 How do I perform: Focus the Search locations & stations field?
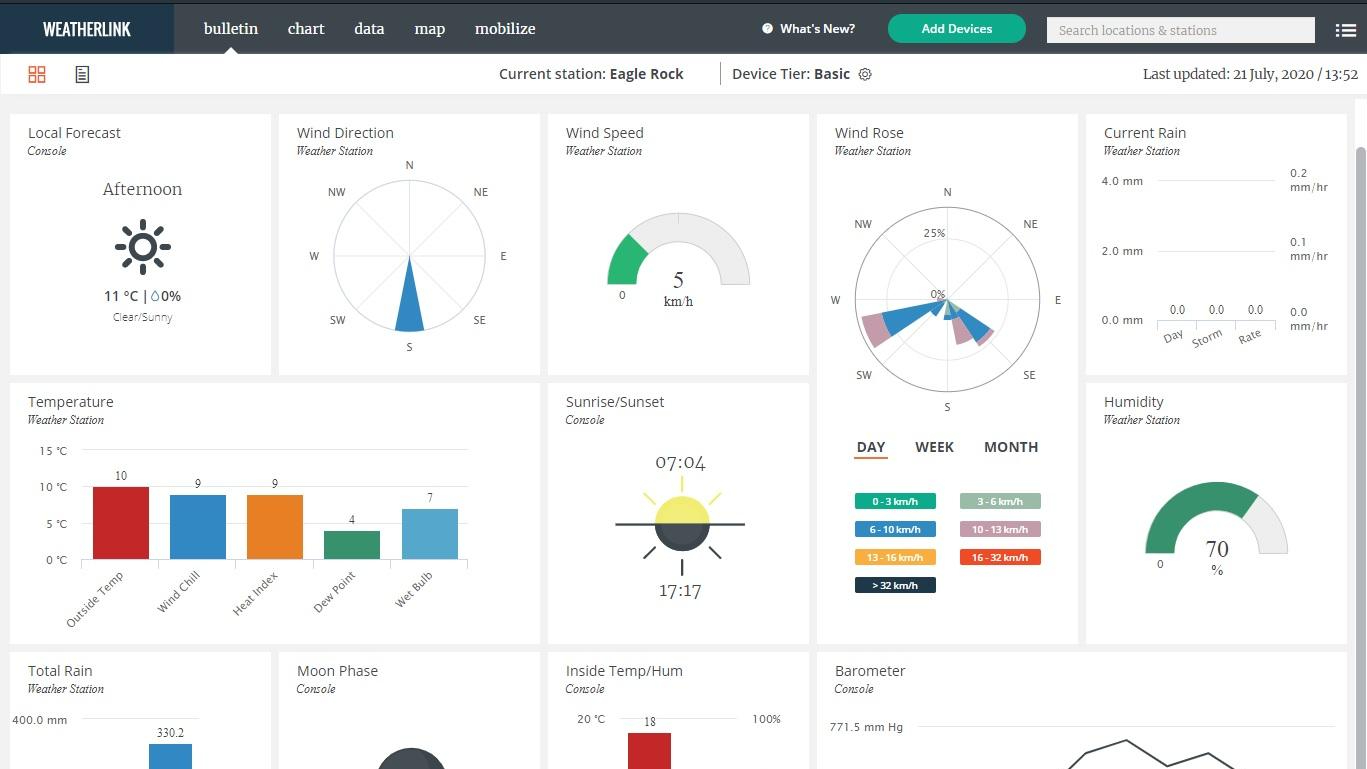tap(1180, 30)
